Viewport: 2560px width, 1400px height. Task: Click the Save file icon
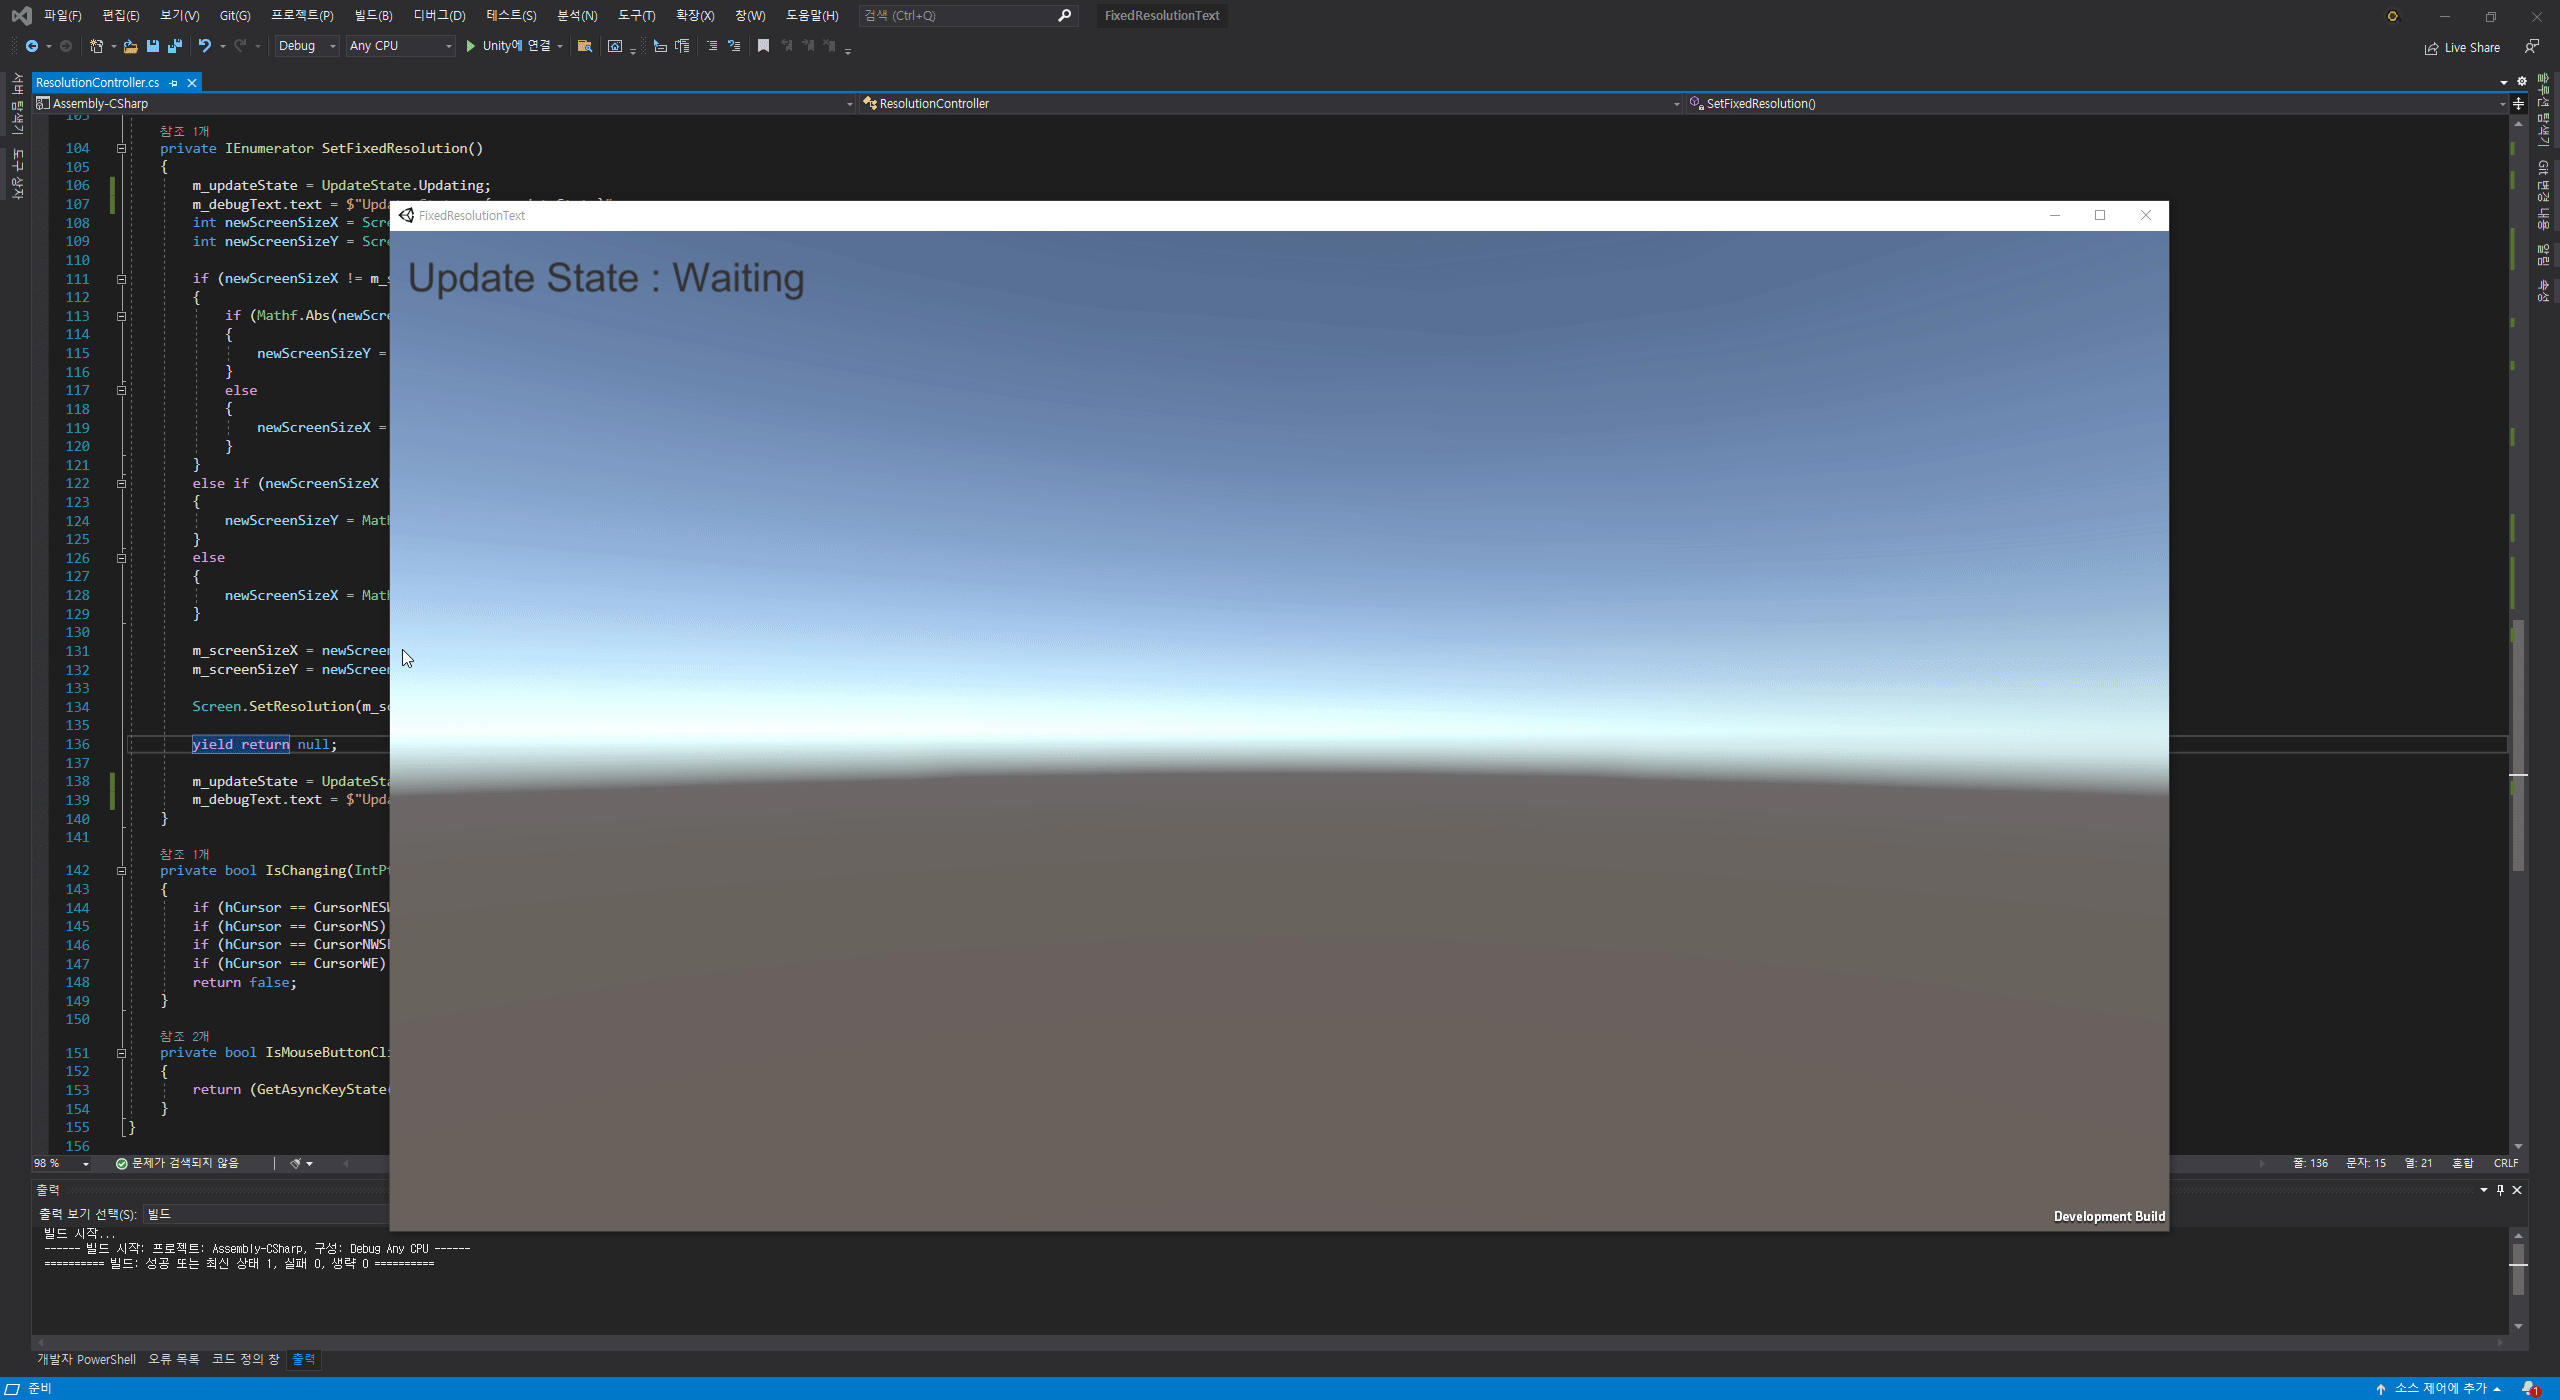coord(152,46)
